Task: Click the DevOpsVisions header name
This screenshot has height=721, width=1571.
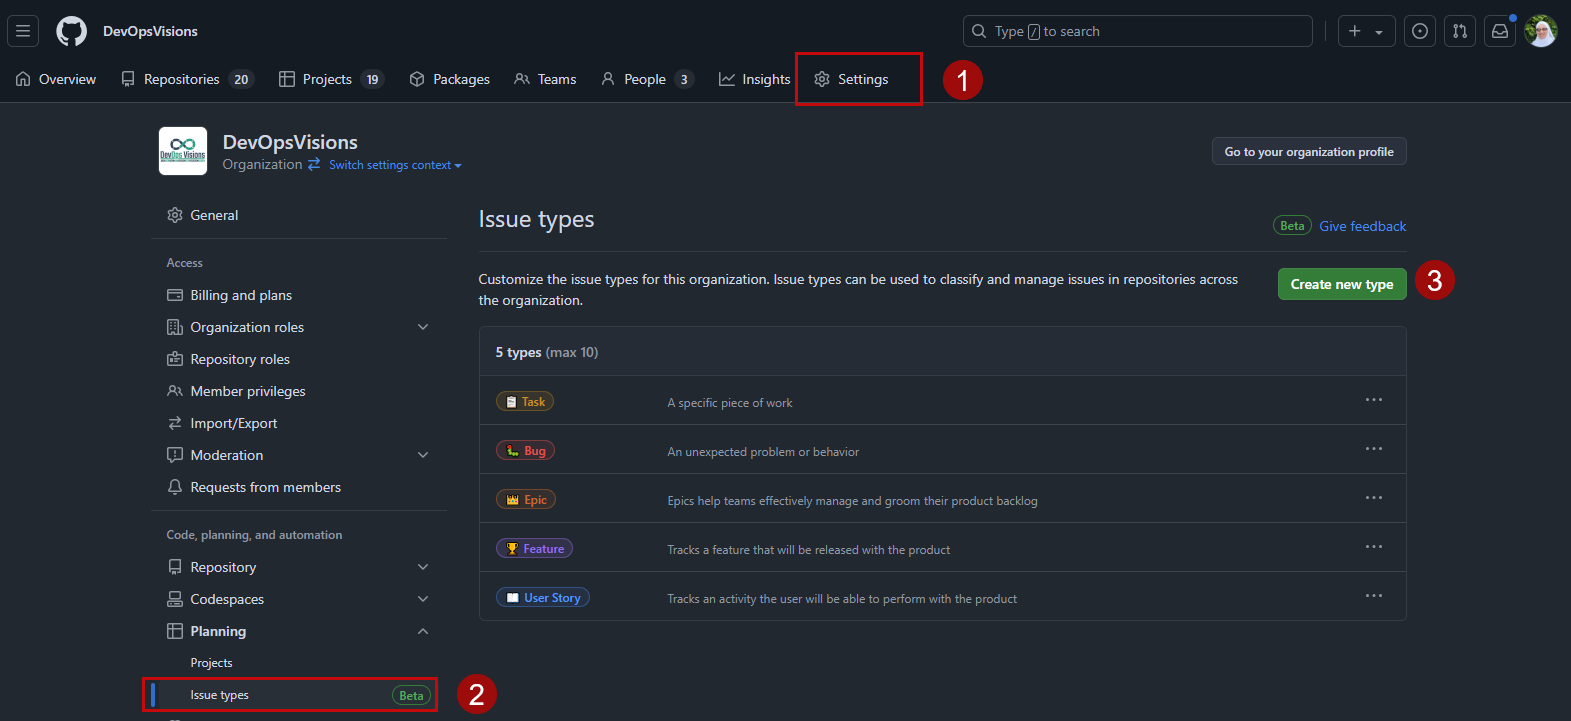Action: 150,31
